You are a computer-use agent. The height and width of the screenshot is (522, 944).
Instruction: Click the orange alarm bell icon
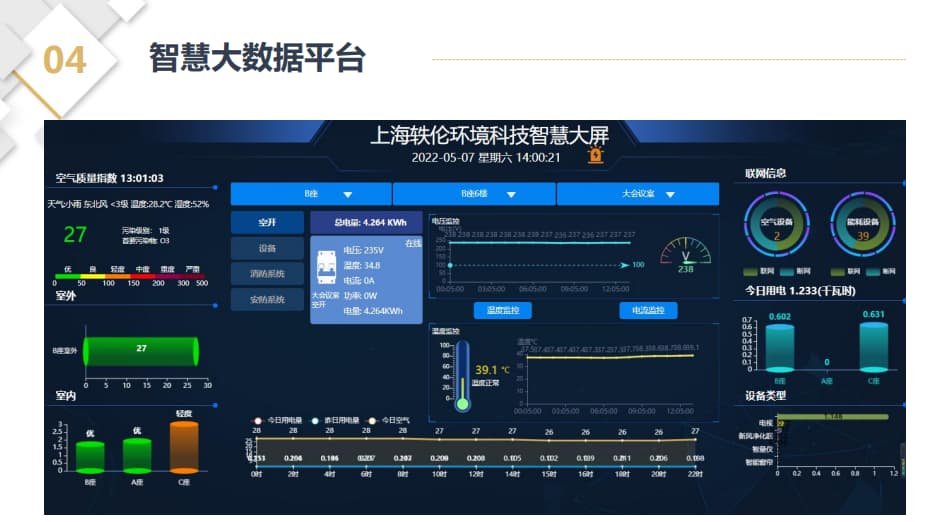click(595, 155)
